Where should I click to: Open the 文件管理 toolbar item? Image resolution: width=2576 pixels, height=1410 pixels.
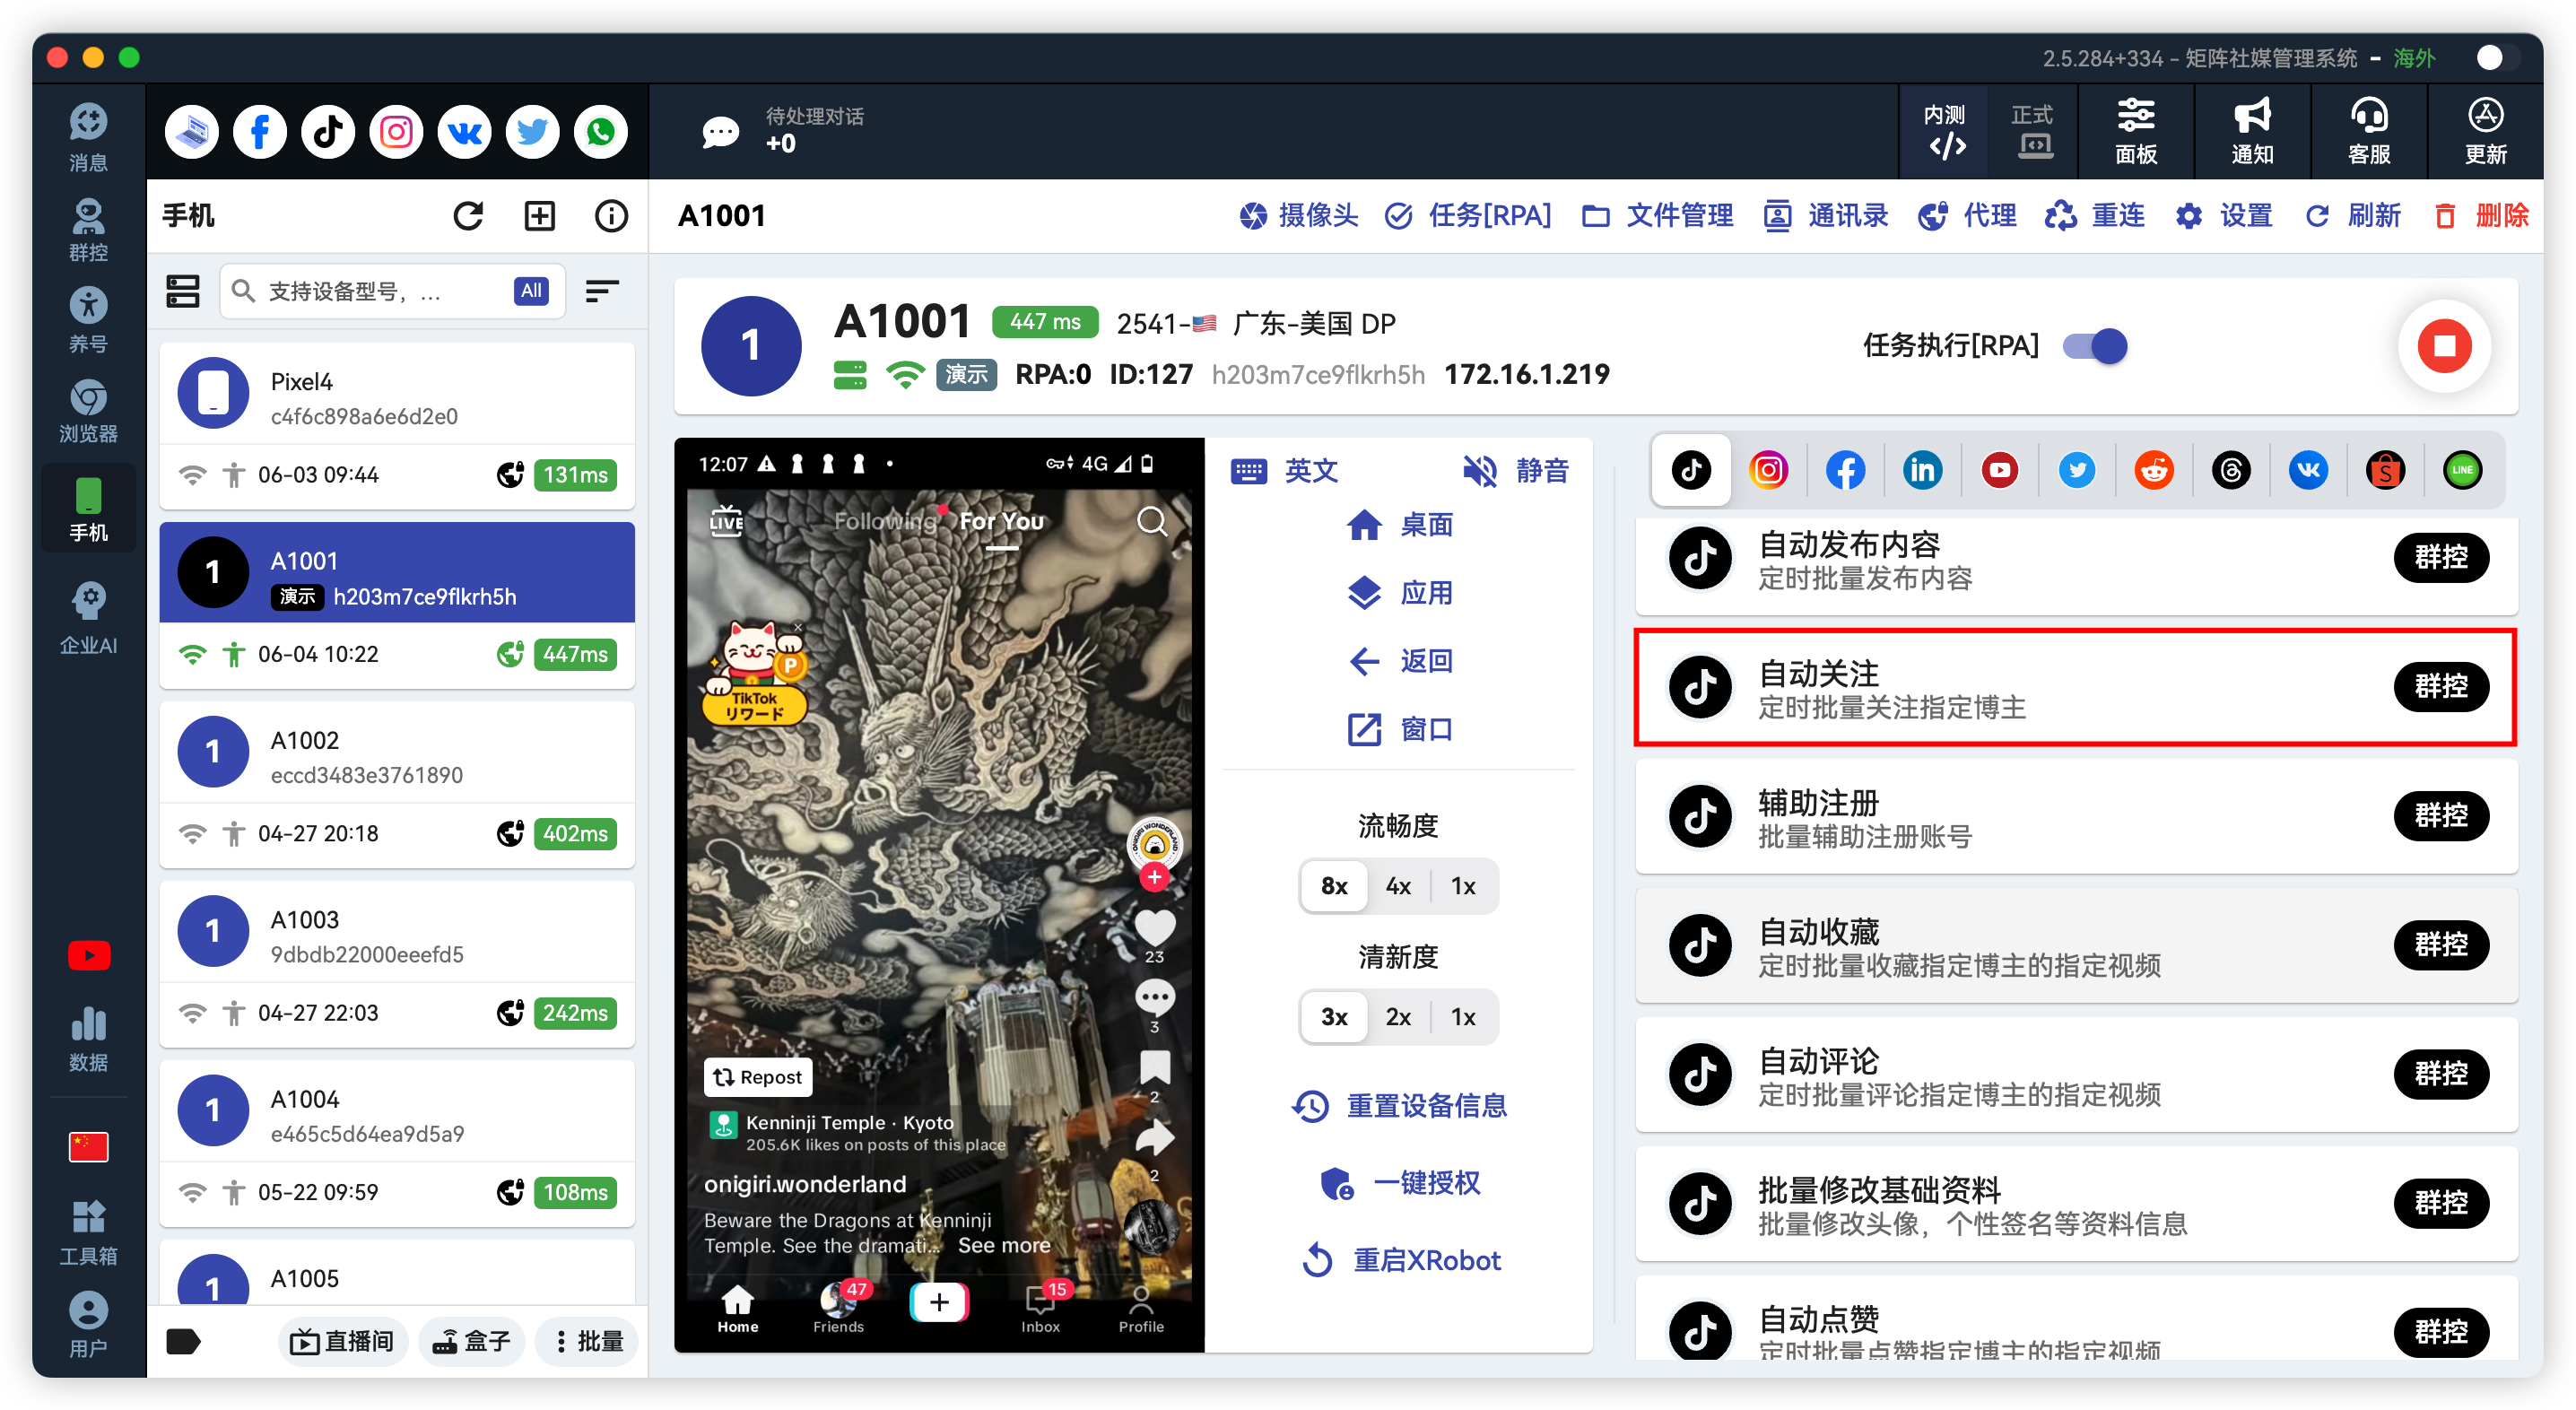pos(1657,215)
